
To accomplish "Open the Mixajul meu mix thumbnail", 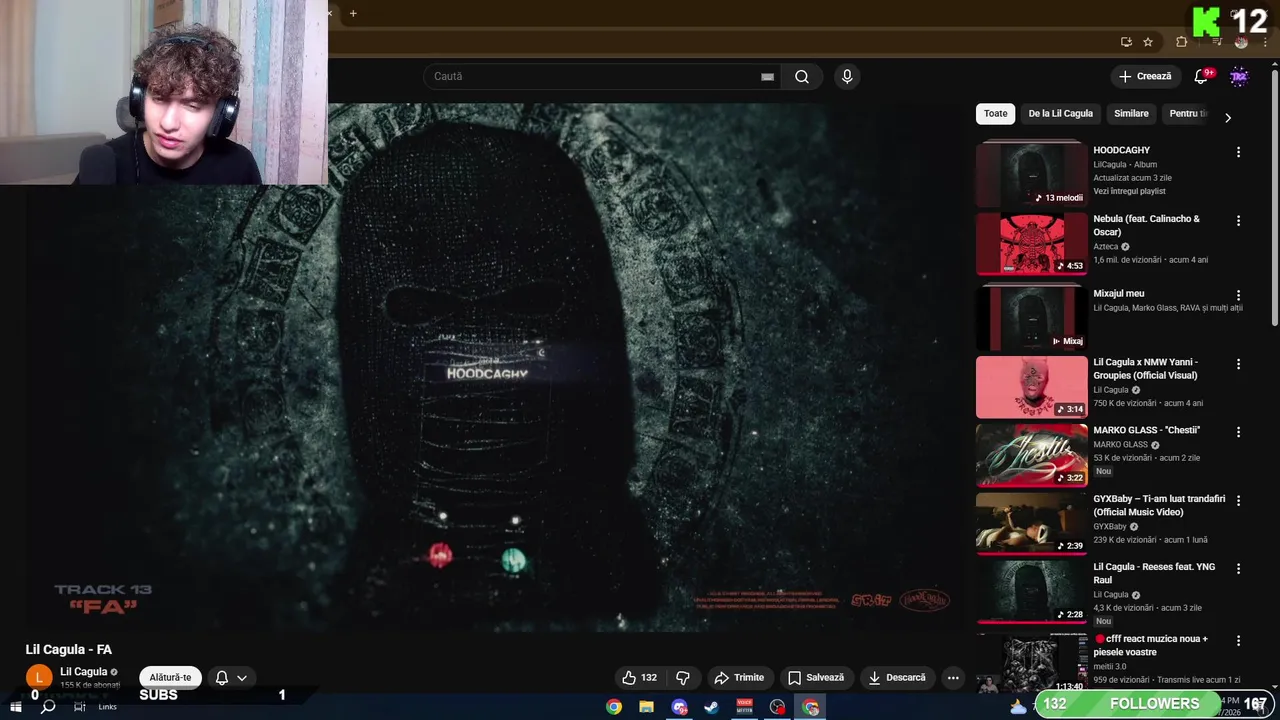I will tap(1031, 318).
